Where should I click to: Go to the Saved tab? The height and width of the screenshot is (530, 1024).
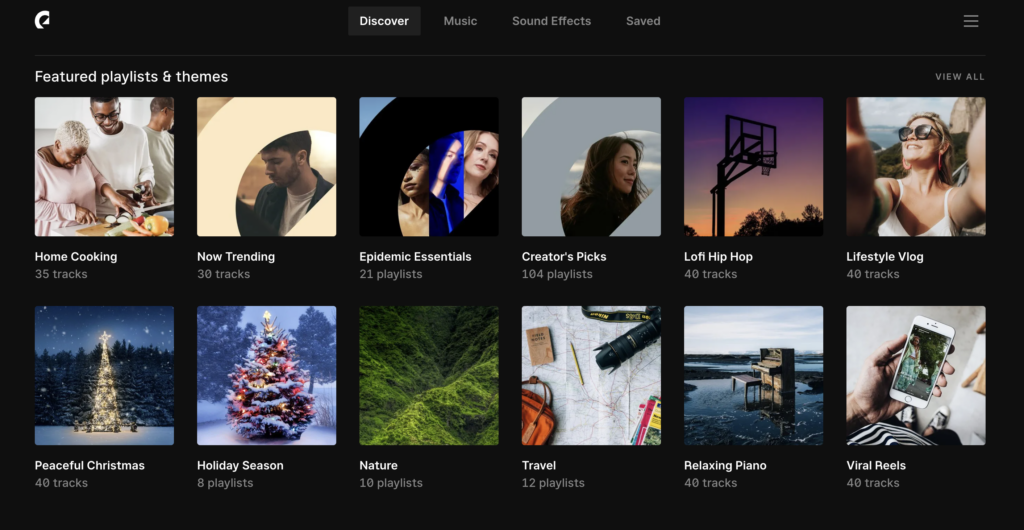click(x=643, y=21)
